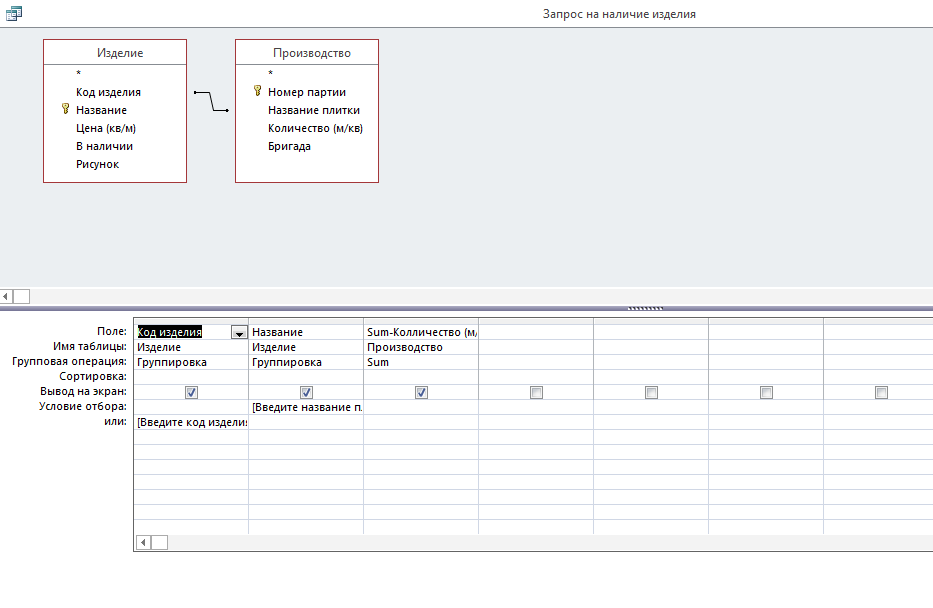933x608 pixels.
Task: Click left scroll arrow below the design grid
Action: (x=142, y=542)
